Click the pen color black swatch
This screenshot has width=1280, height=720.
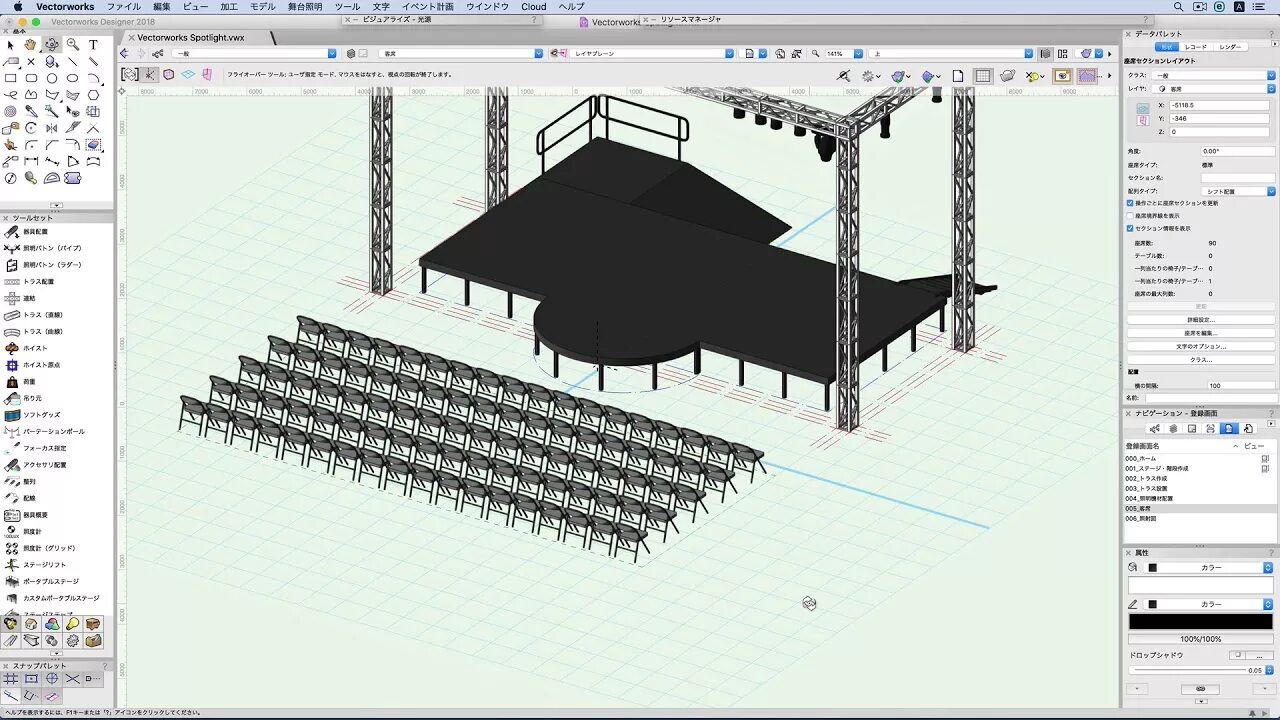coord(1152,604)
